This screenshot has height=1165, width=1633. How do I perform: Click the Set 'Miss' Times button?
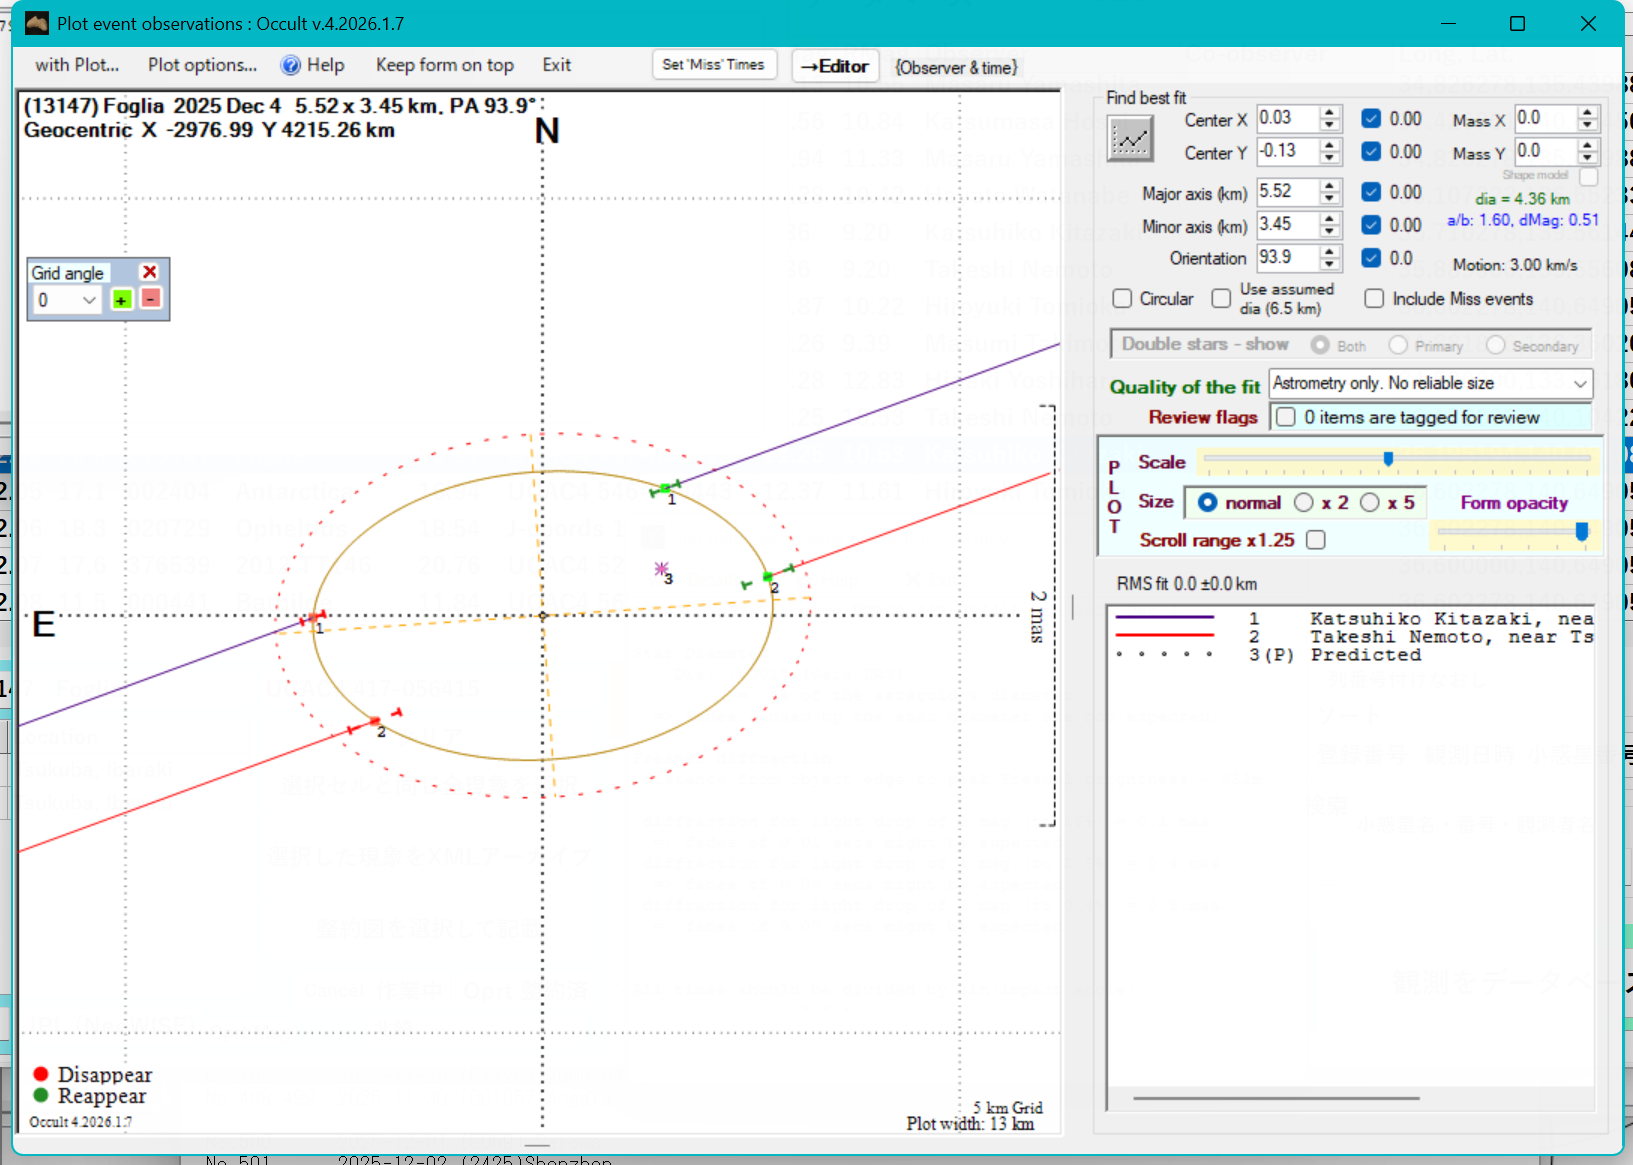[713, 65]
